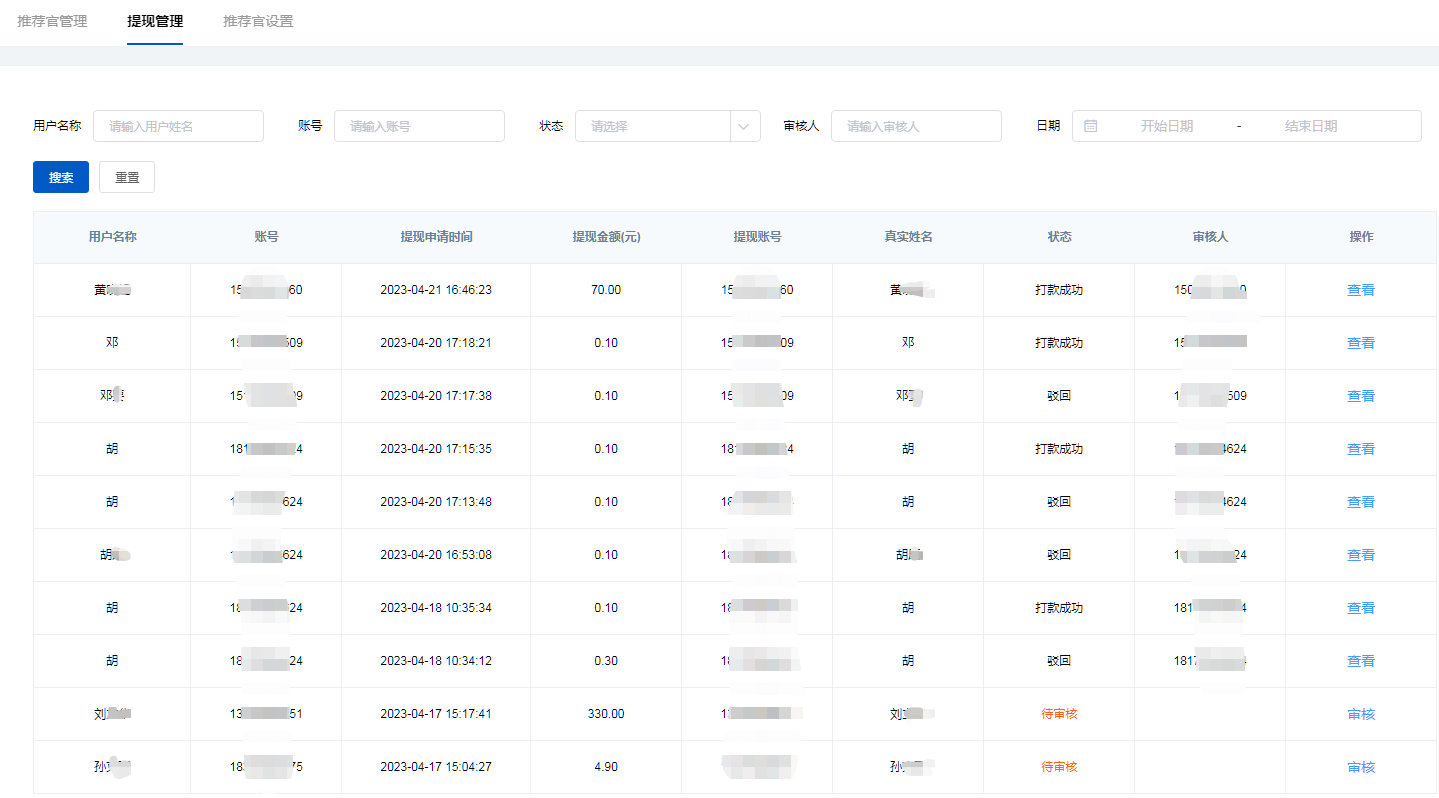The image size is (1439, 798).
Task: Click the 真实姓名 column header
Action: click(x=908, y=237)
